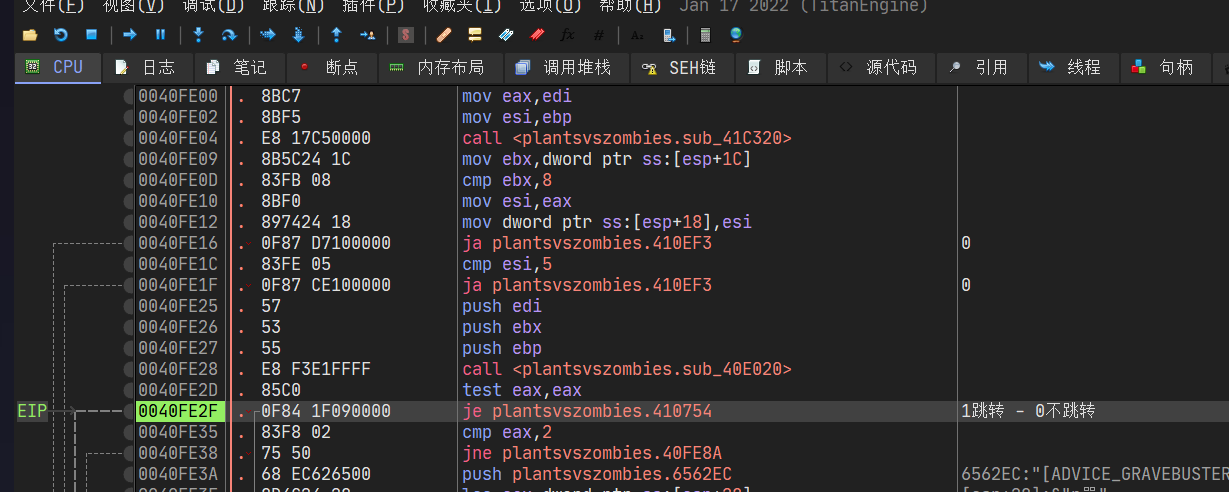Open the calculator toolbar icon
The image size is (1229, 492).
705,35
